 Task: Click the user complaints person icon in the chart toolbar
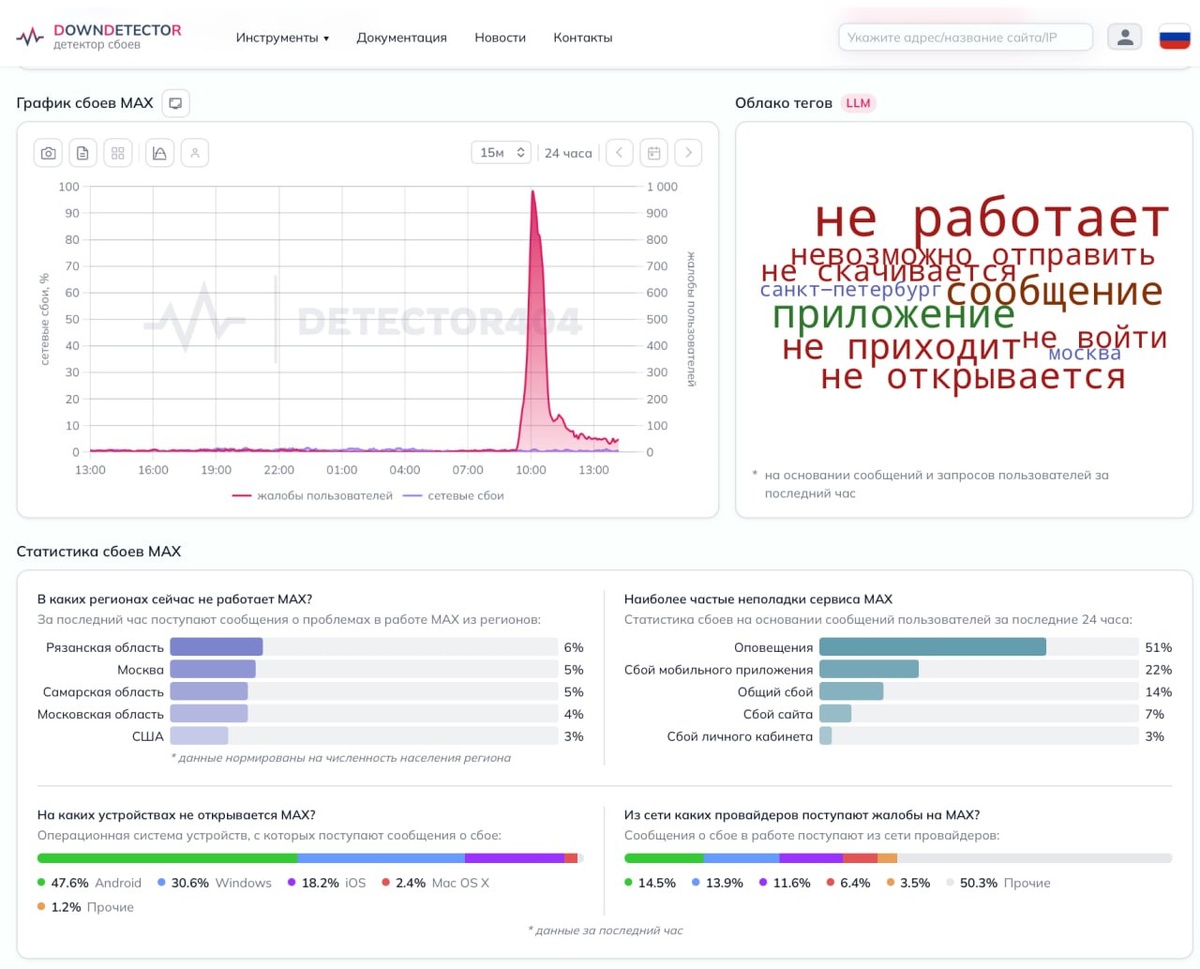click(195, 153)
